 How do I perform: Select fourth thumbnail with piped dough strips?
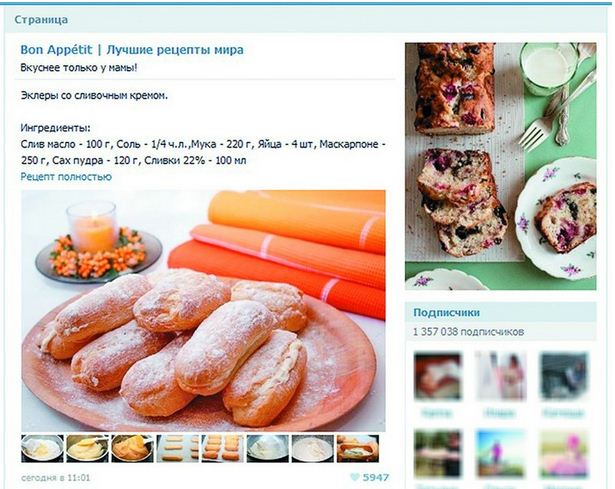(x=178, y=448)
